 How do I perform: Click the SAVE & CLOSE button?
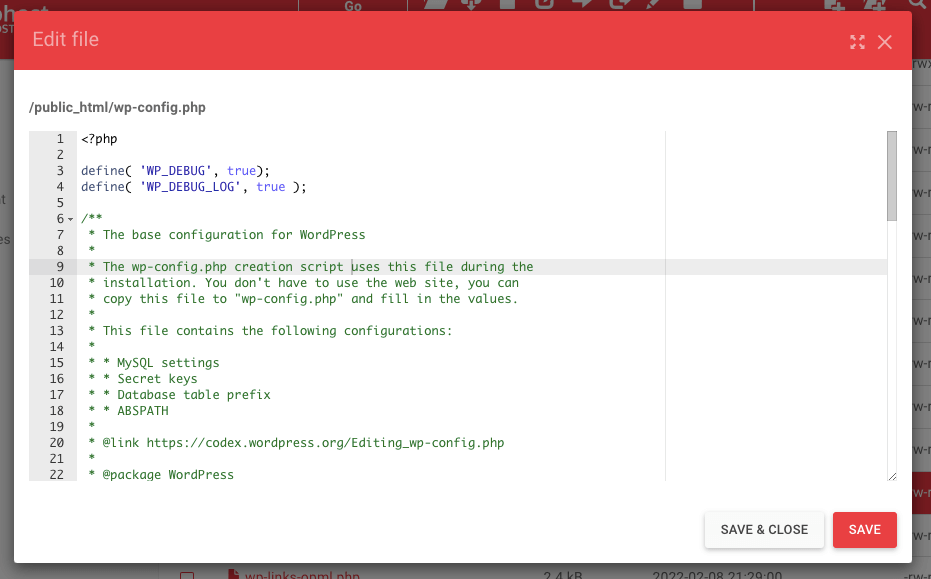point(764,530)
